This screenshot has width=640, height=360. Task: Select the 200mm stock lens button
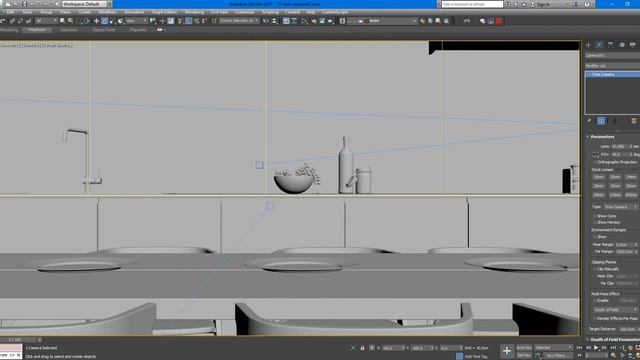[631, 195]
